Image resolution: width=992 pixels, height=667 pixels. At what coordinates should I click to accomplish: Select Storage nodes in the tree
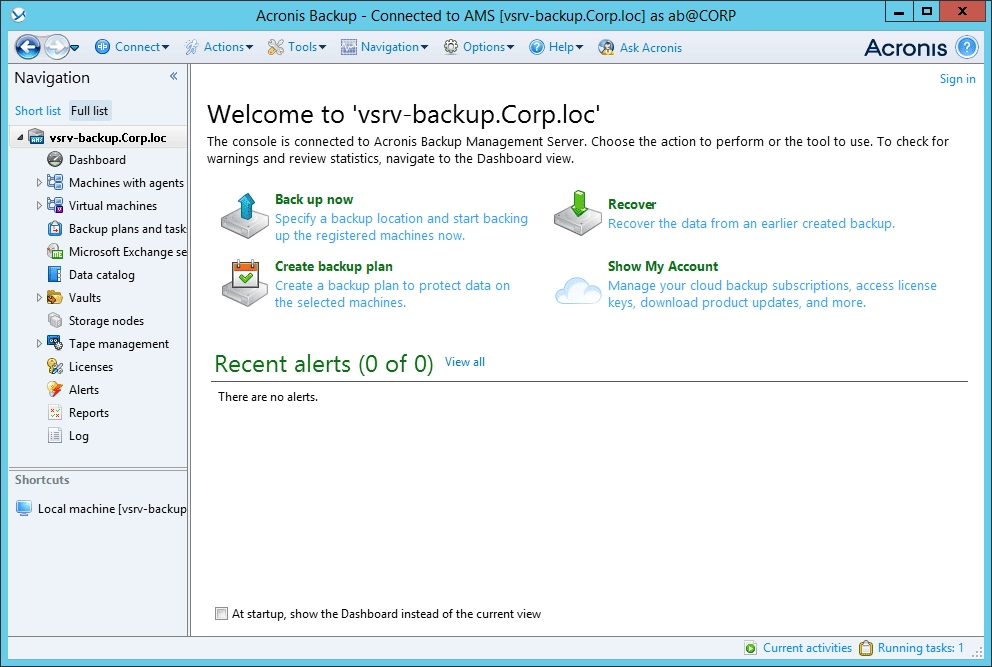(x=106, y=321)
